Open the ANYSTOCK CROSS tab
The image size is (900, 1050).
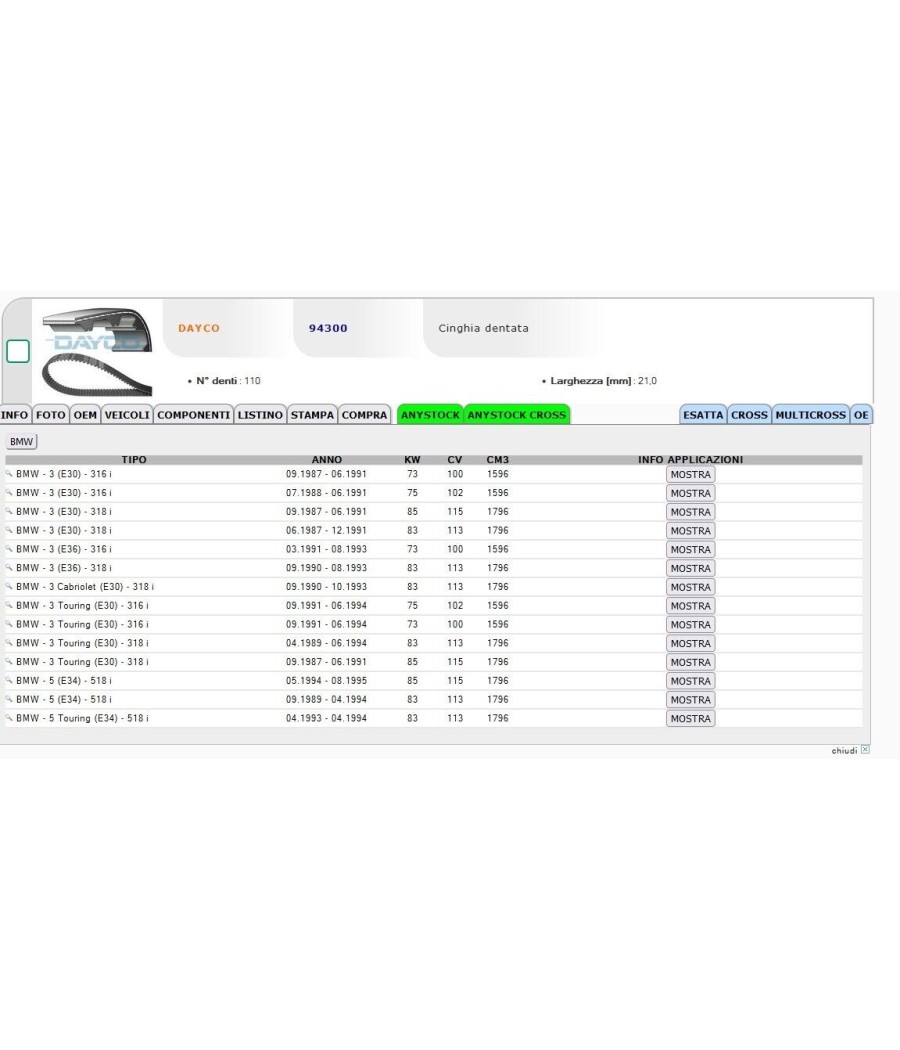click(x=517, y=415)
